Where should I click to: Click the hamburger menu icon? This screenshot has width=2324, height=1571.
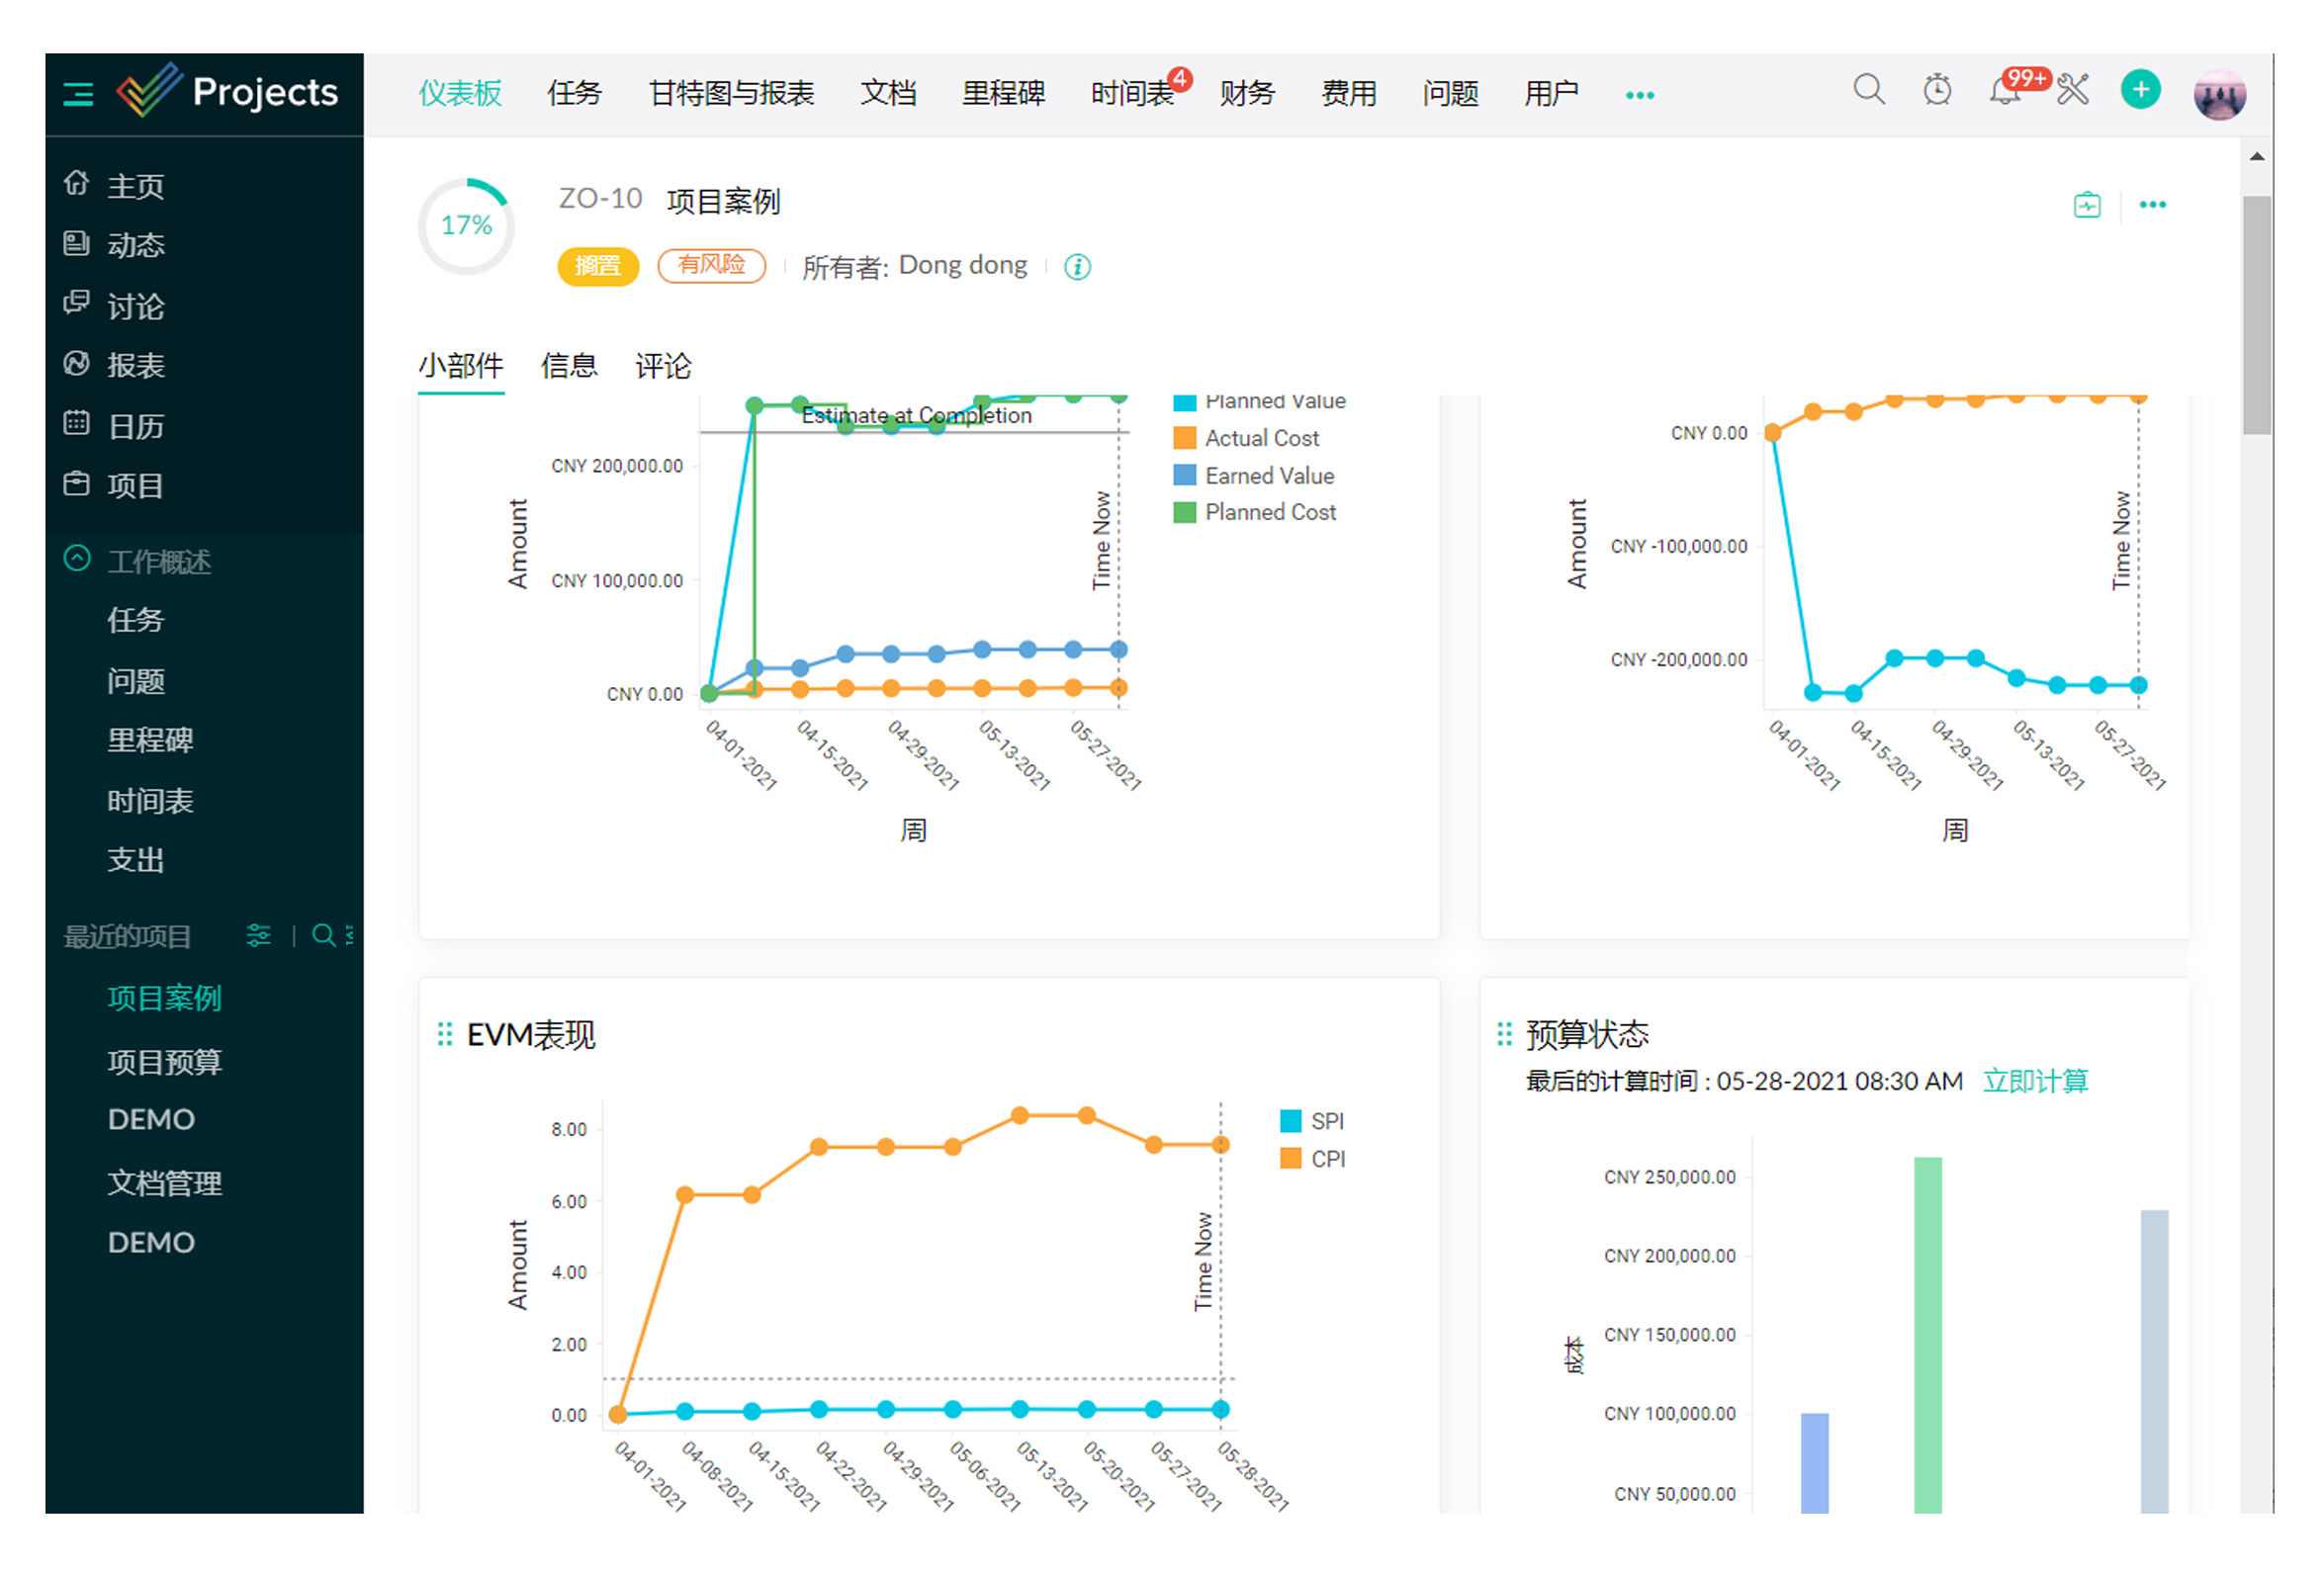point(78,94)
